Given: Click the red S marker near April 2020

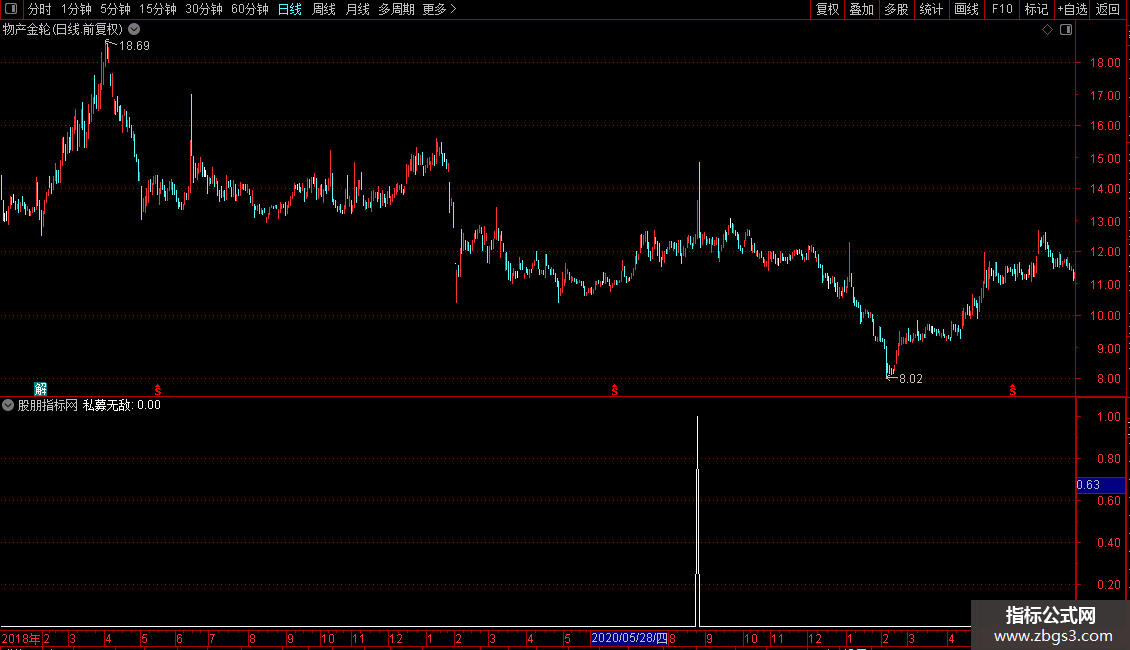Looking at the screenshot, I should click(x=1013, y=390).
